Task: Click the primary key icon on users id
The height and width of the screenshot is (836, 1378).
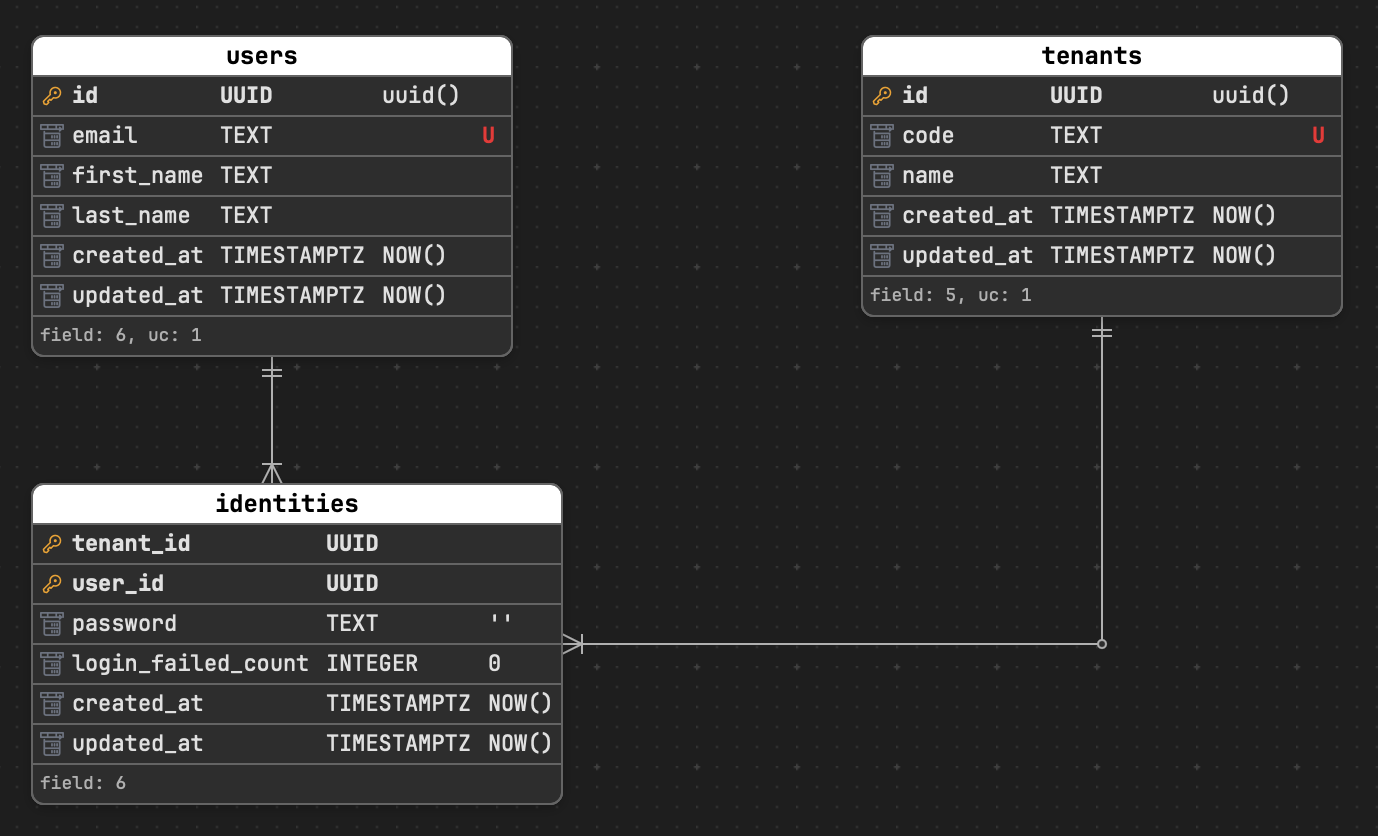Action: click(x=51, y=95)
